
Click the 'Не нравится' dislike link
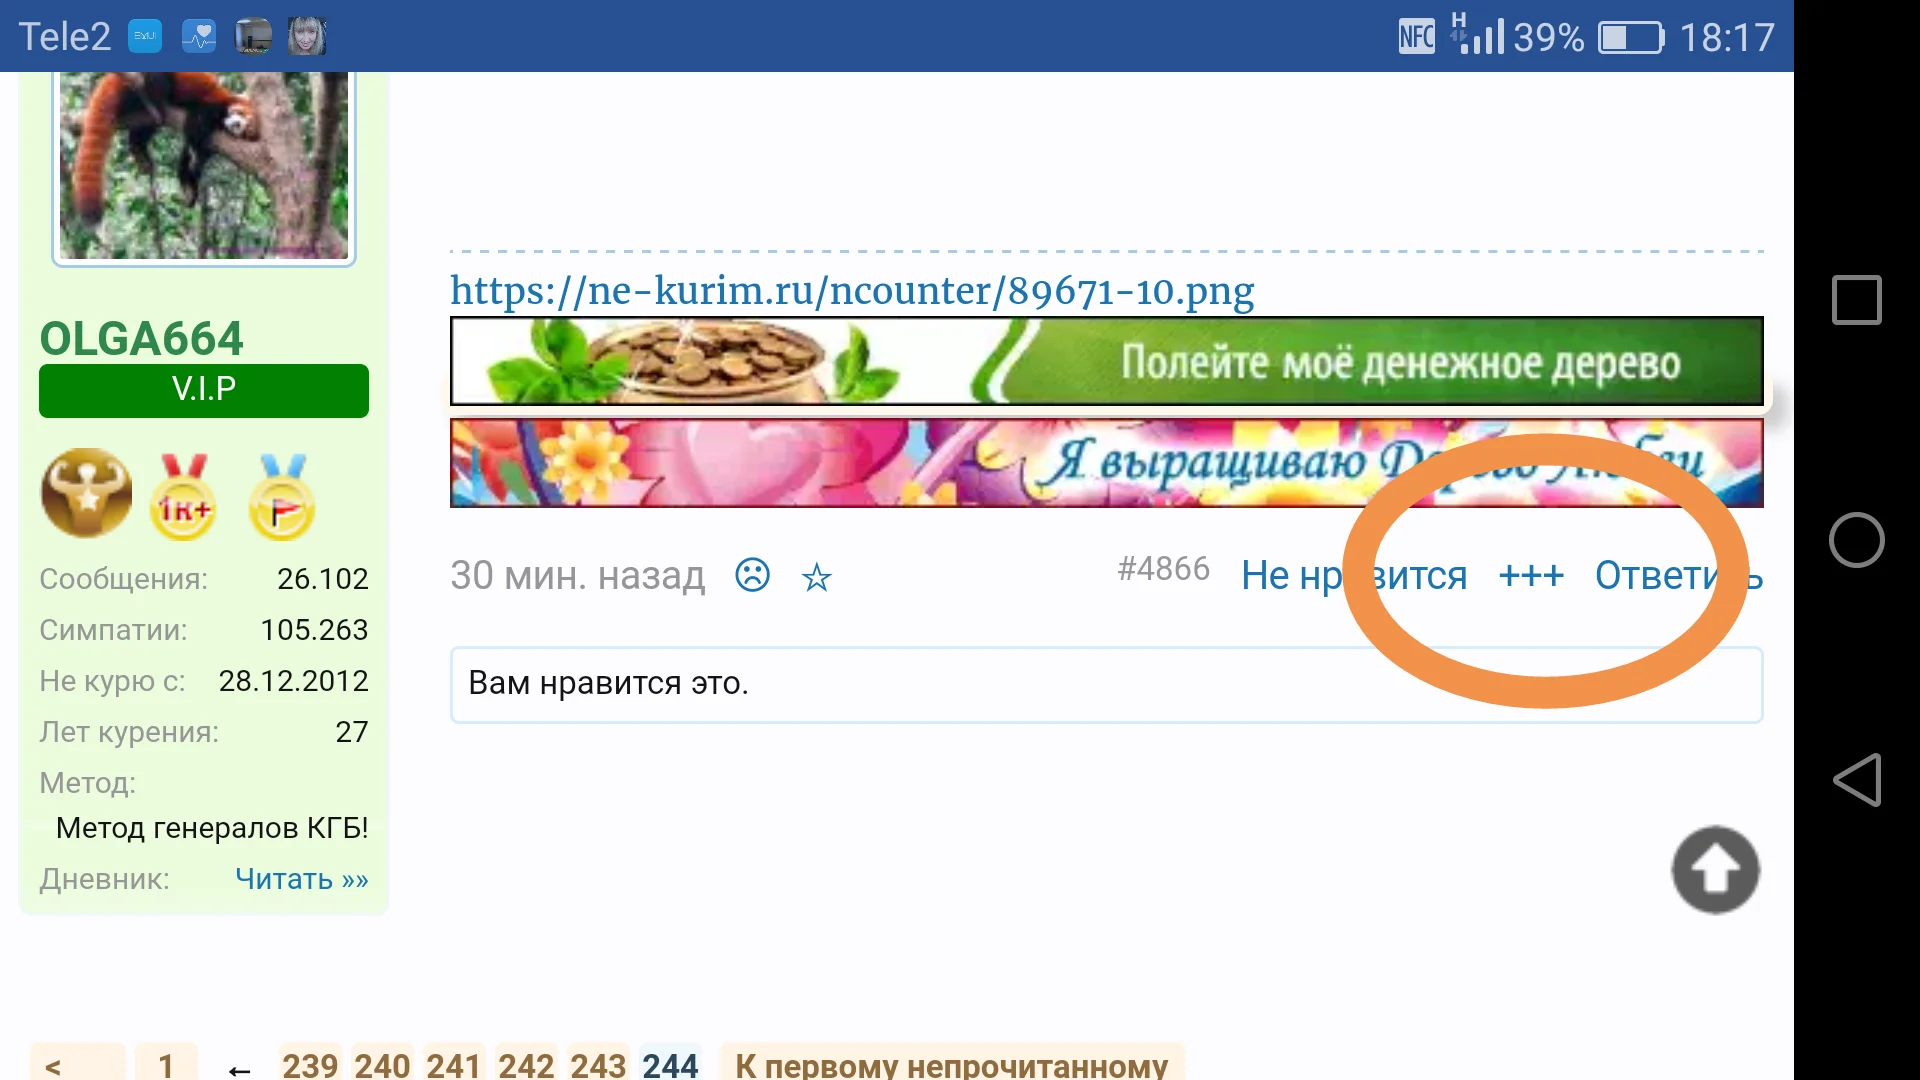(x=1354, y=575)
